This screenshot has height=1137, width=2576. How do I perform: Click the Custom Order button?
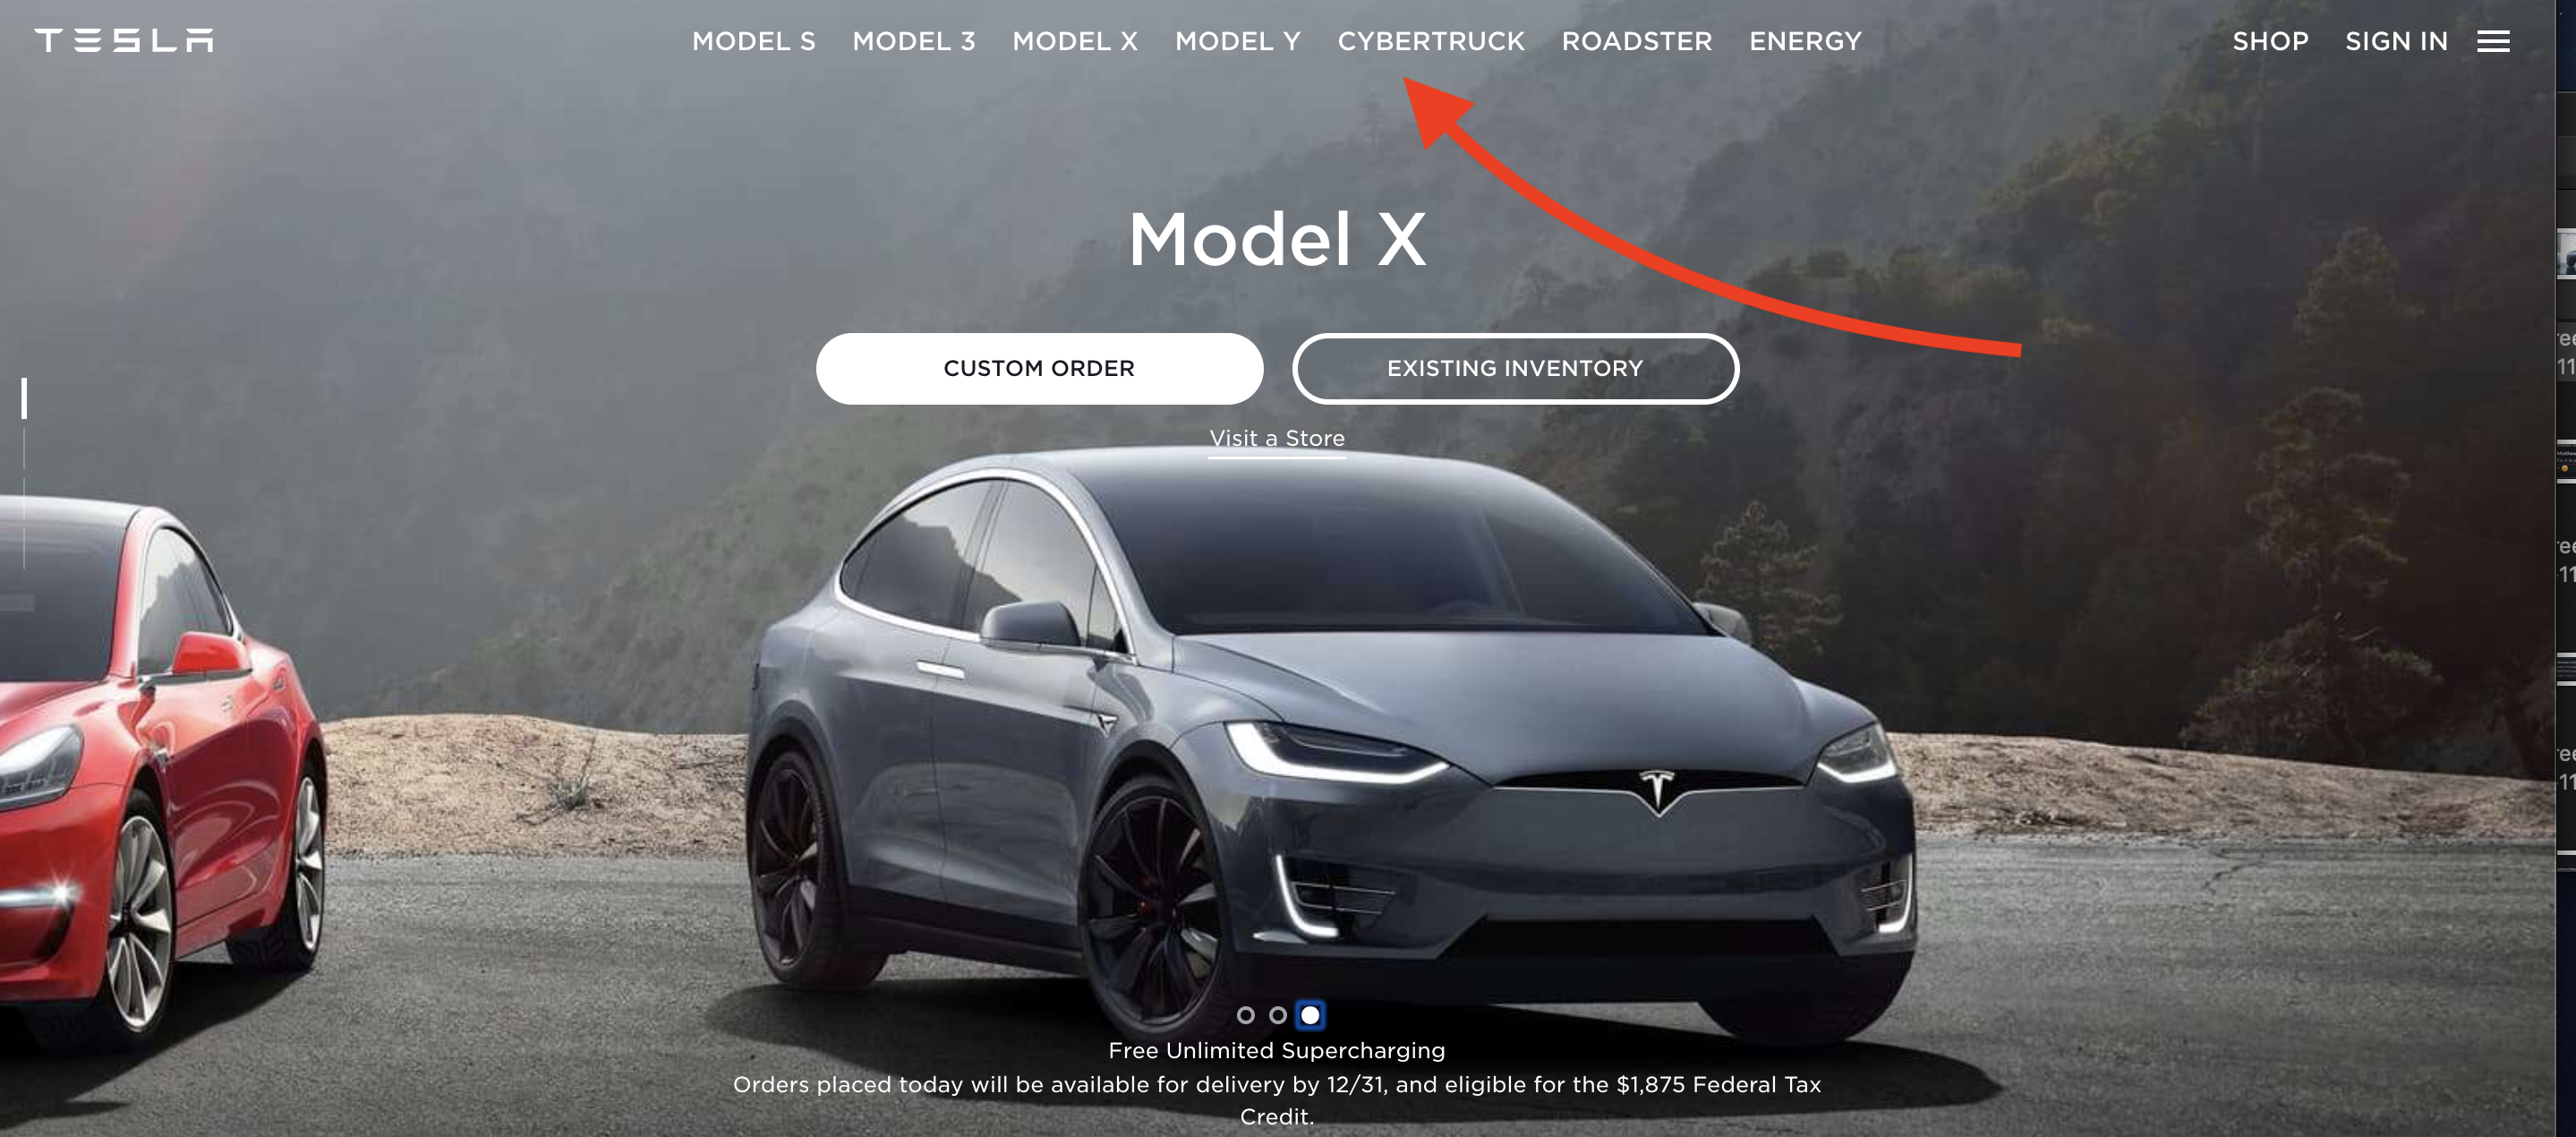pyautogui.click(x=1039, y=368)
